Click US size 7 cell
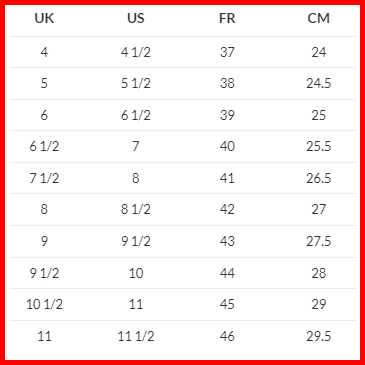This screenshot has width=365, height=365. tap(136, 146)
